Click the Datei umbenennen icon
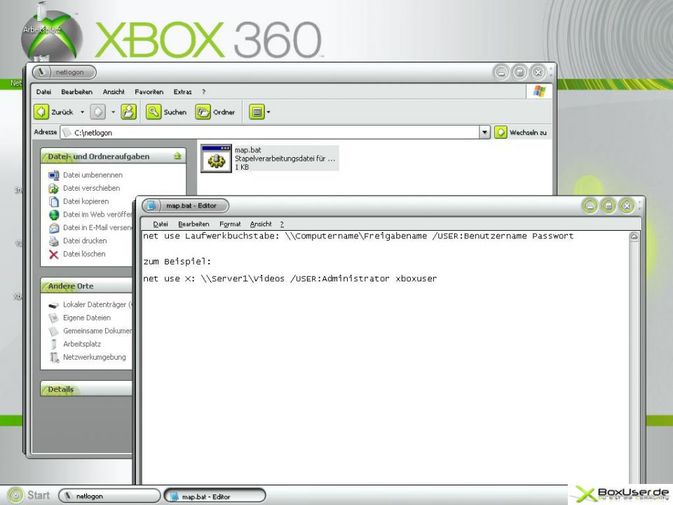The height and width of the screenshot is (505, 673). coord(54,175)
